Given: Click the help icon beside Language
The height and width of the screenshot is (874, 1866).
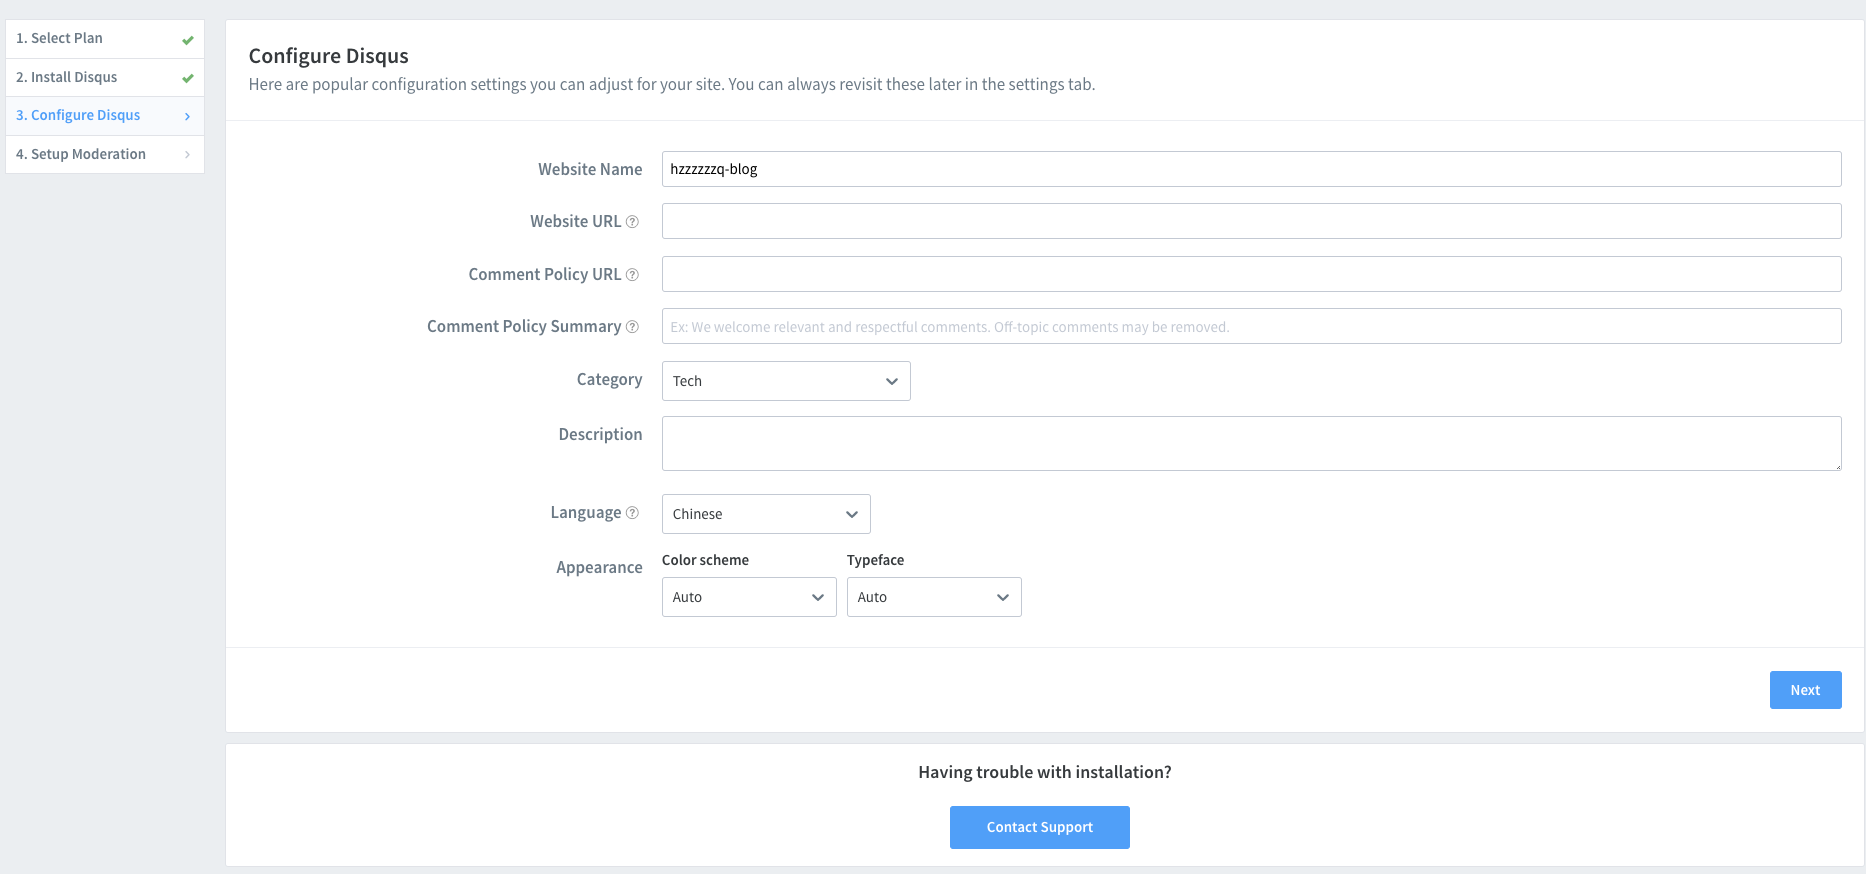Looking at the screenshot, I should [632, 513].
